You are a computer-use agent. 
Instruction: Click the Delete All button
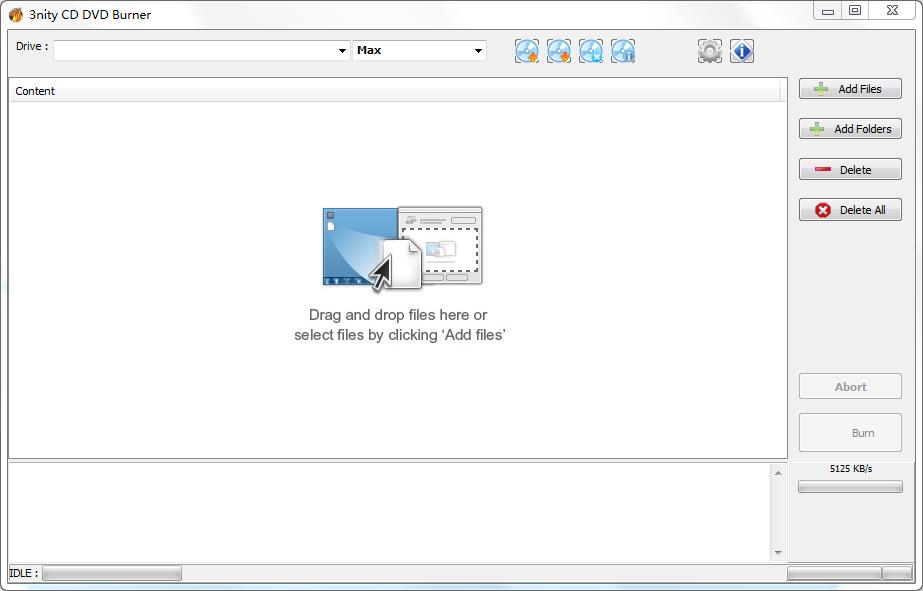click(x=850, y=210)
